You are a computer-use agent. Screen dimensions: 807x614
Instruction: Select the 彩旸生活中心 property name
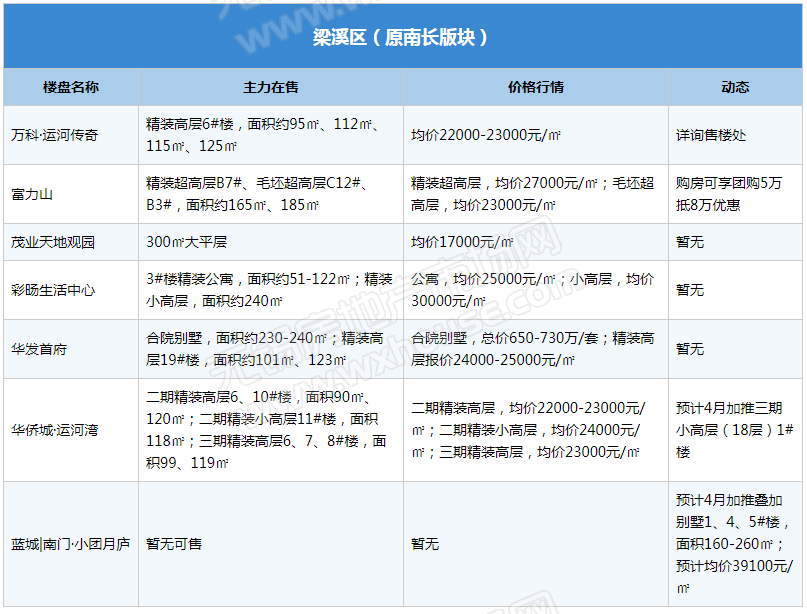53,290
